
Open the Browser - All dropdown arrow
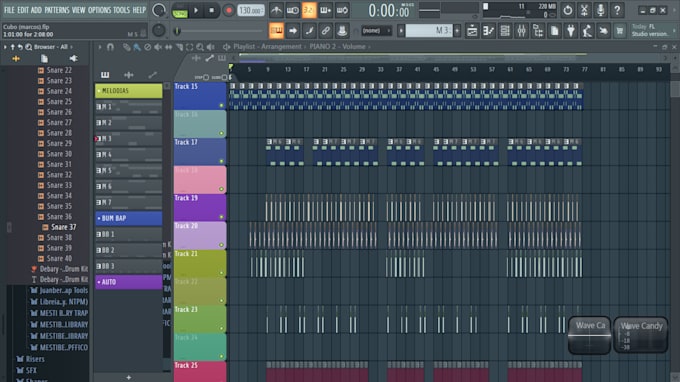click(x=71, y=47)
